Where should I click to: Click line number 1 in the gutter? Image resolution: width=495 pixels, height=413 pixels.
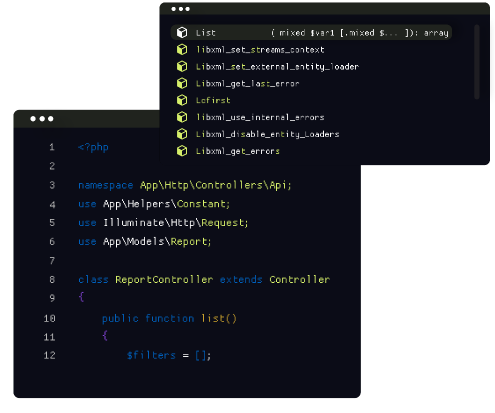52,147
